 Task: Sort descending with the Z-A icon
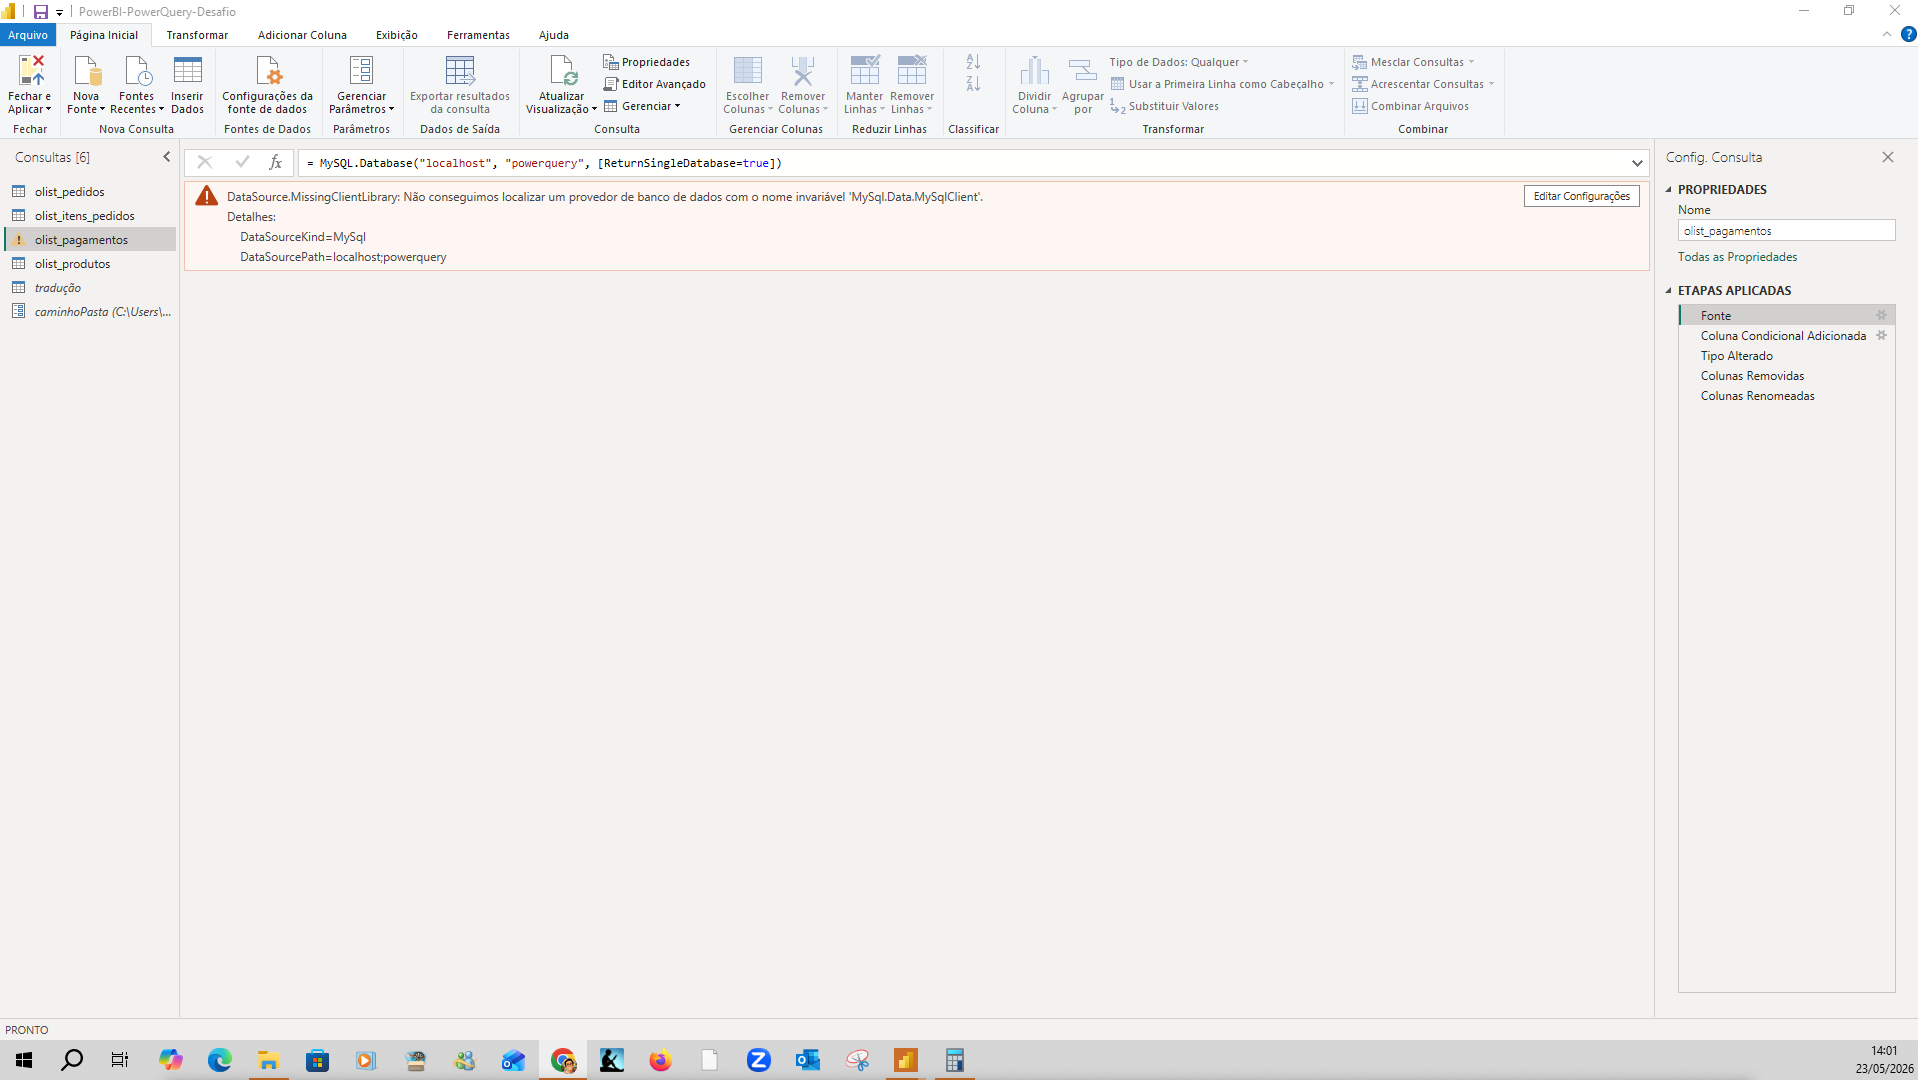point(973,84)
